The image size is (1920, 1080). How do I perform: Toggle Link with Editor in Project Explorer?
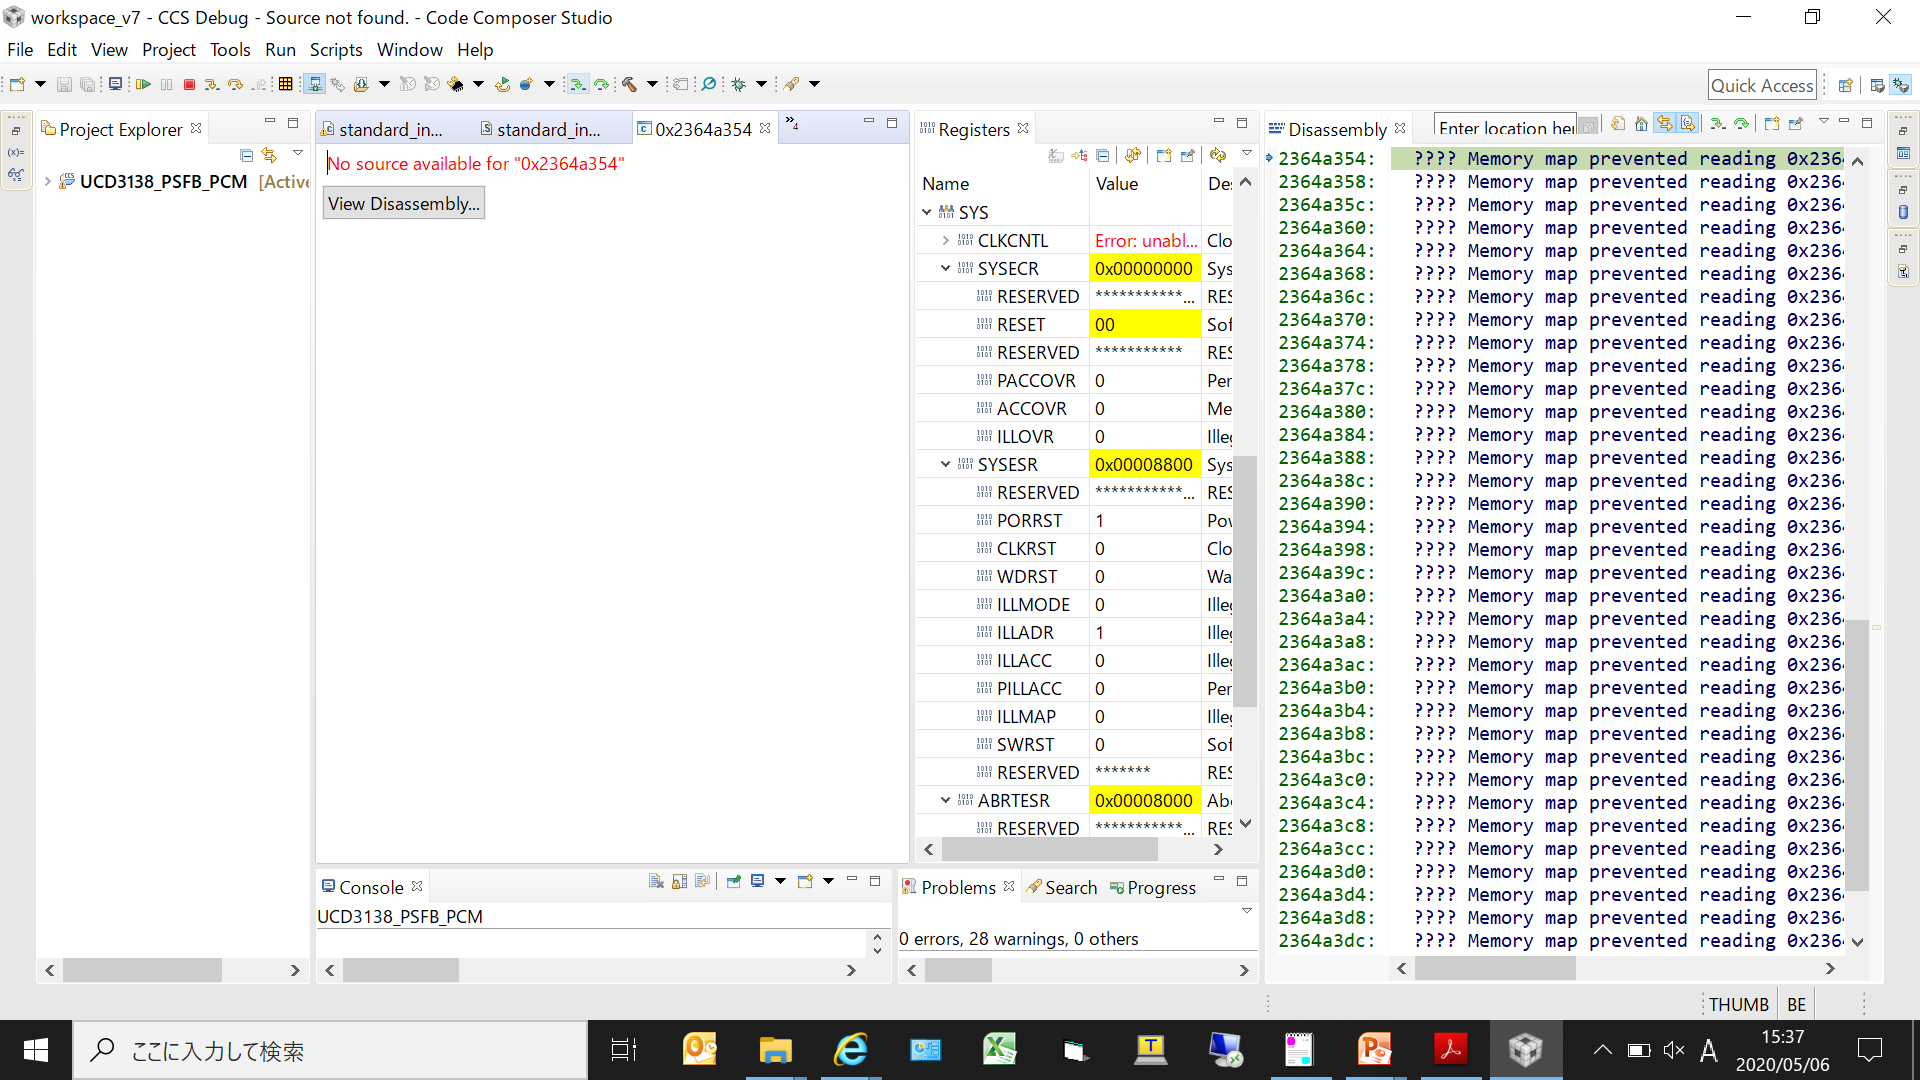(x=269, y=155)
